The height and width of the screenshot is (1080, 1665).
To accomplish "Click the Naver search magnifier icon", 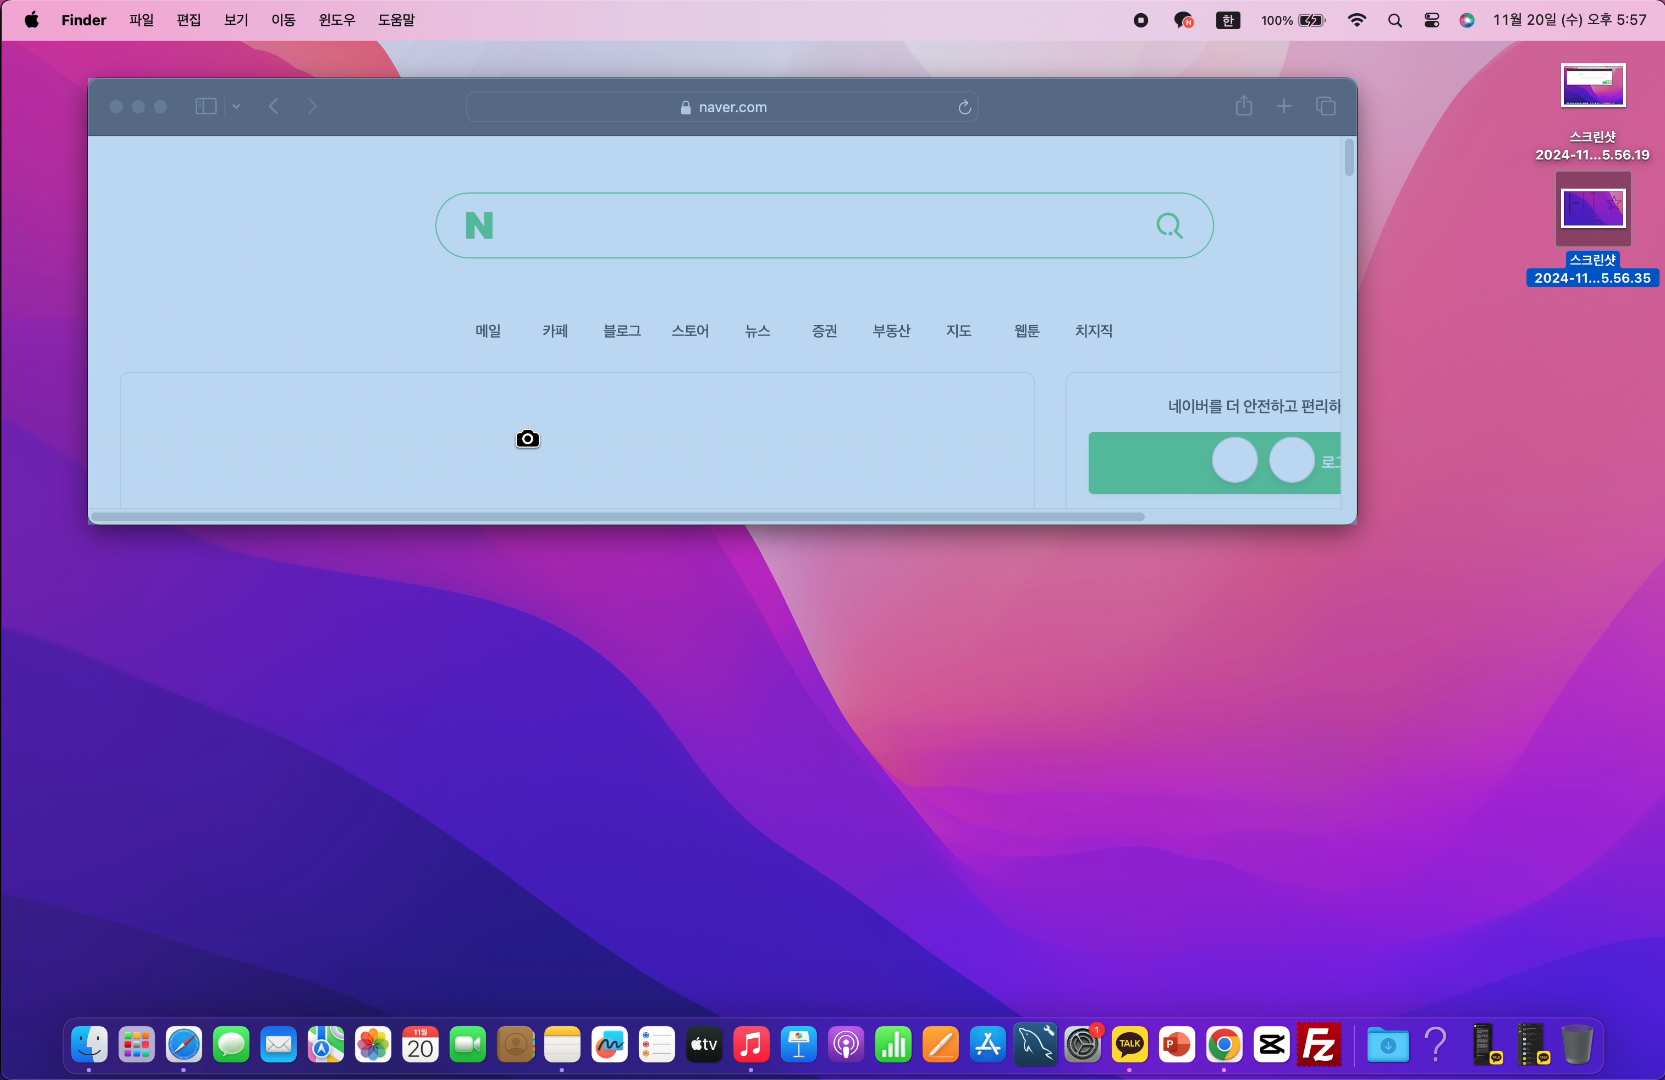I will (1169, 225).
